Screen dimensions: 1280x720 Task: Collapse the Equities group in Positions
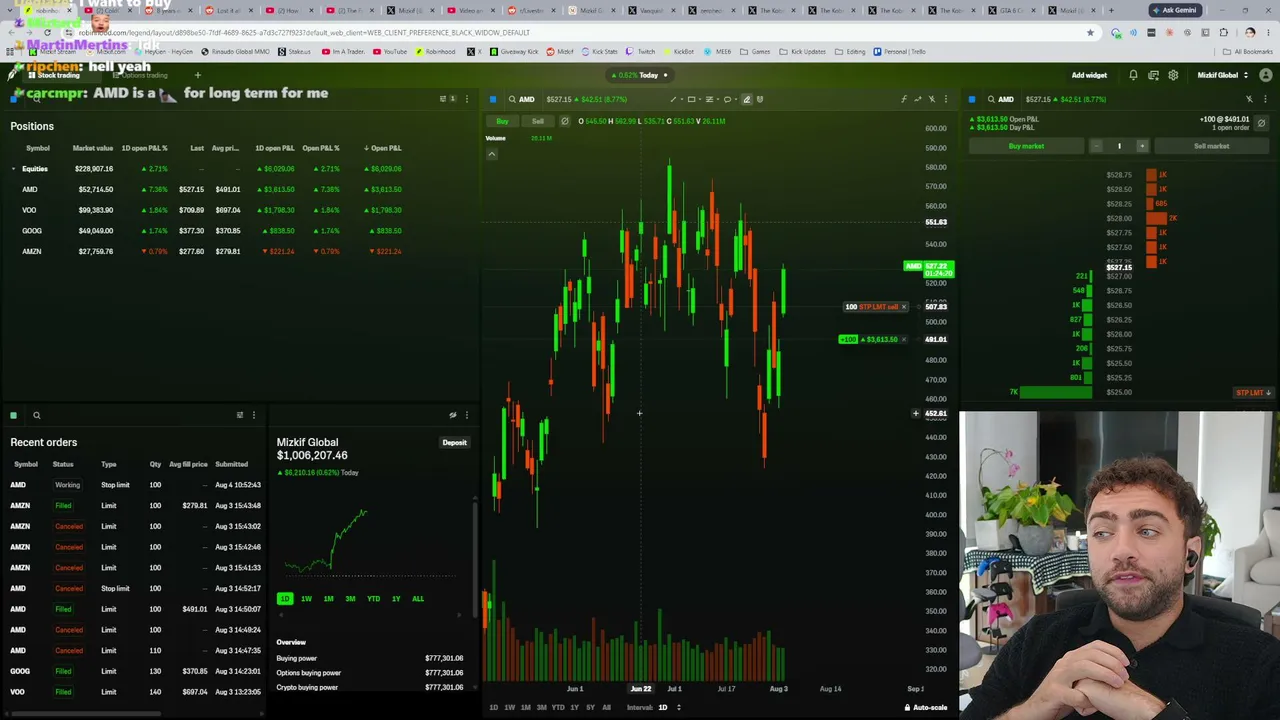pyautogui.click(x=13, y=169)
